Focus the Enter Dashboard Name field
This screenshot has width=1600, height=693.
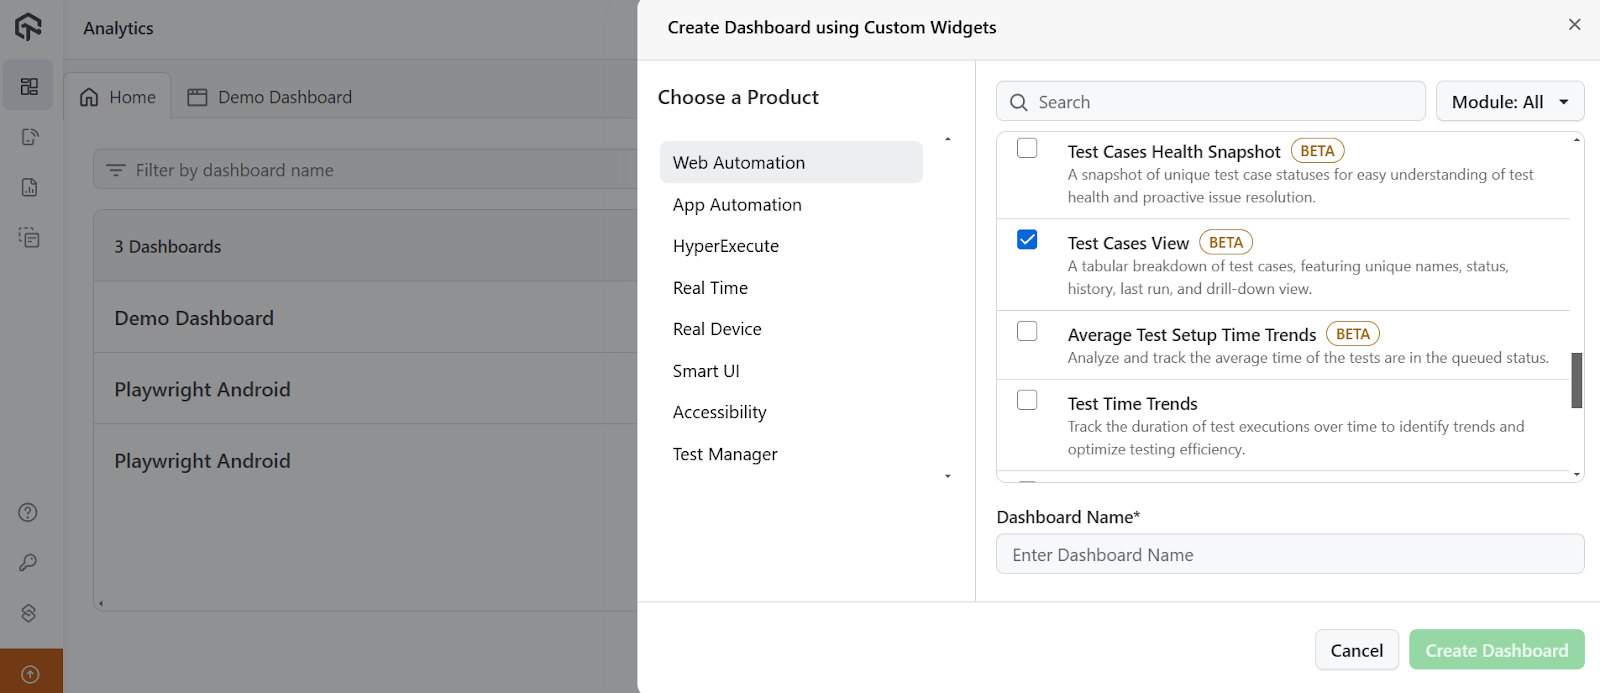click(x=1290, y=554)
